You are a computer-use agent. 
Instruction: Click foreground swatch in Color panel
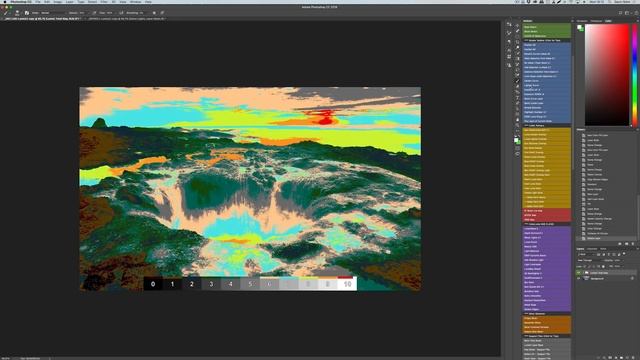579,27
